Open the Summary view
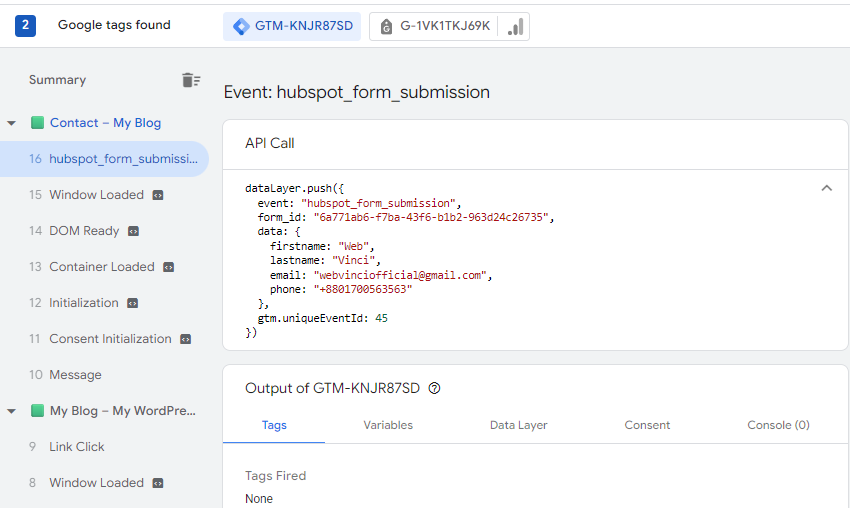This screenshot has height=508, width=850. pos(57,80)
